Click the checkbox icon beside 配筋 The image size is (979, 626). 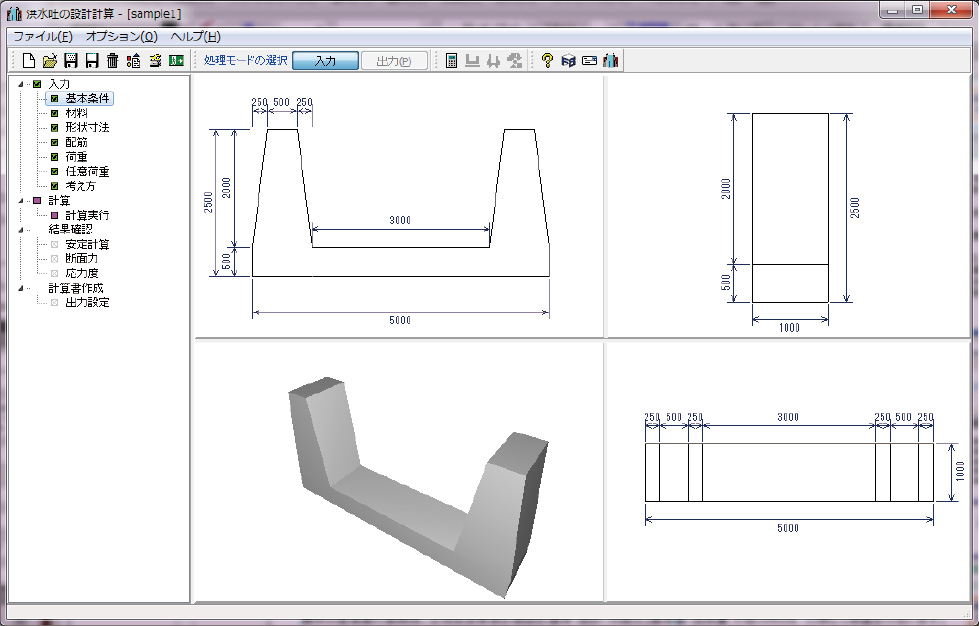click(55, 143)
